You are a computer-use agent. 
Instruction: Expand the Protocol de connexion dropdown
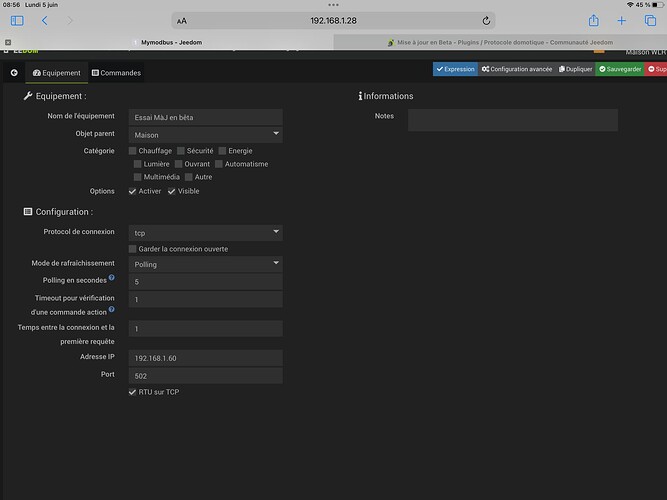coord(205,232)
